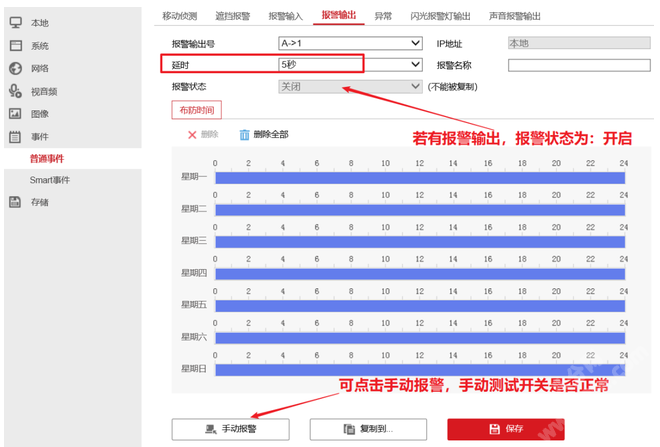This screenshot has height=447, width=660.
Task: Click the 系统 system icon in sidebar
Action: 15,46
